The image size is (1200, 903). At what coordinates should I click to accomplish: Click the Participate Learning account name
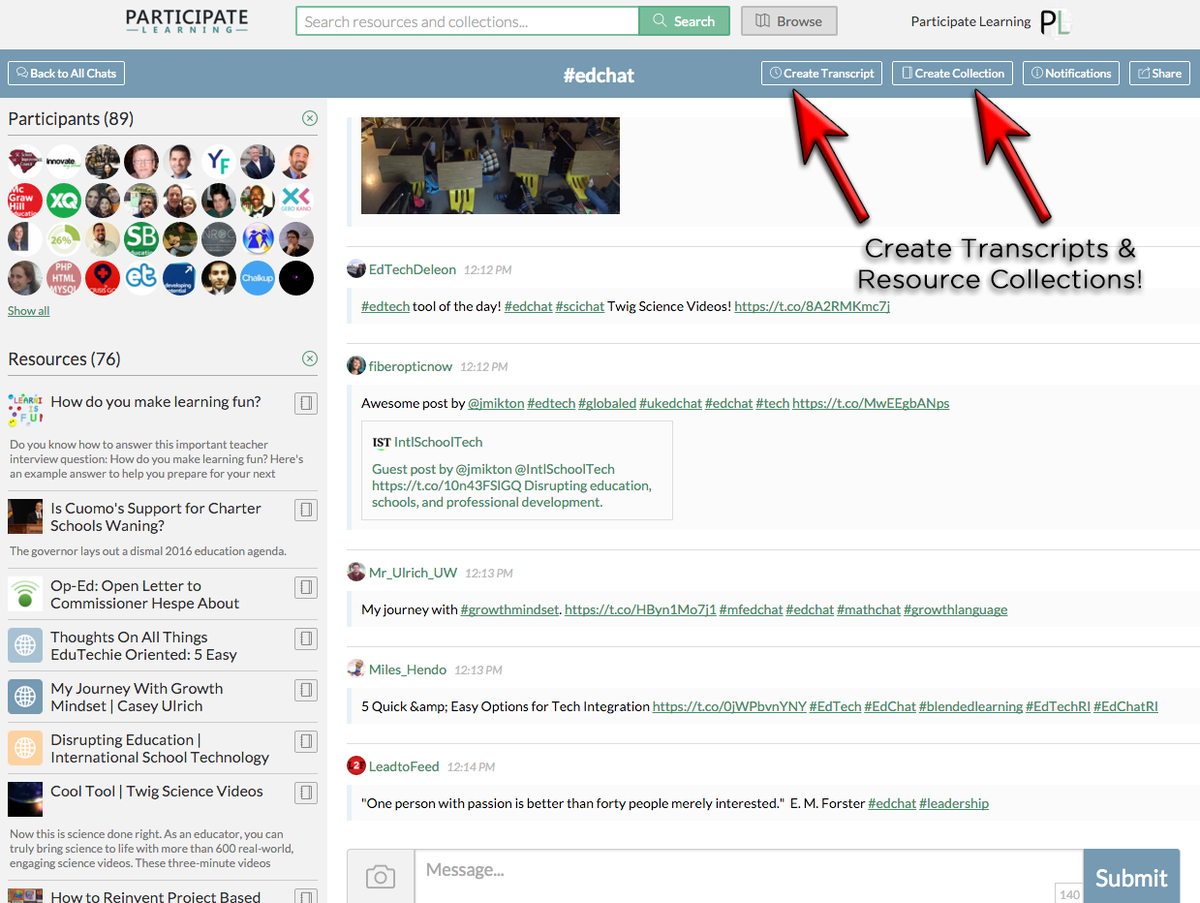point(970,21)
